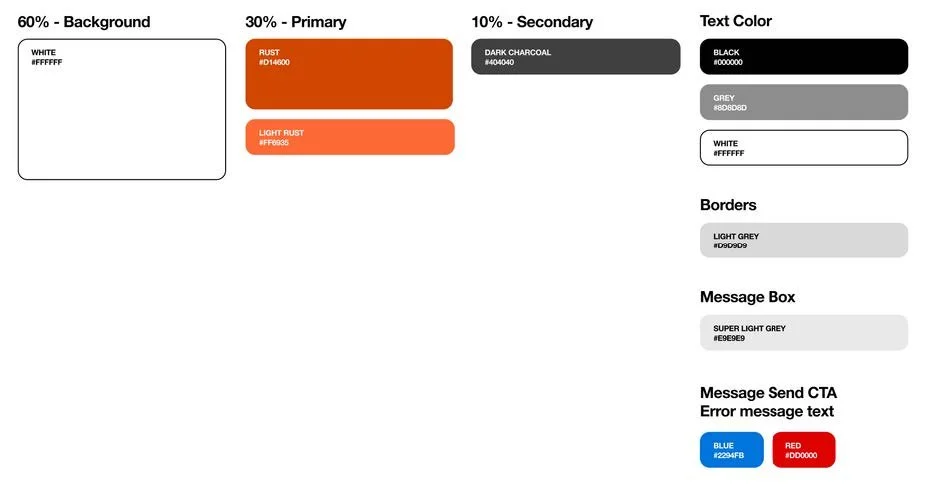Click the Light Grey #D9D9D9 border swatch
The image size is (929, 486).
coord(804,240)
